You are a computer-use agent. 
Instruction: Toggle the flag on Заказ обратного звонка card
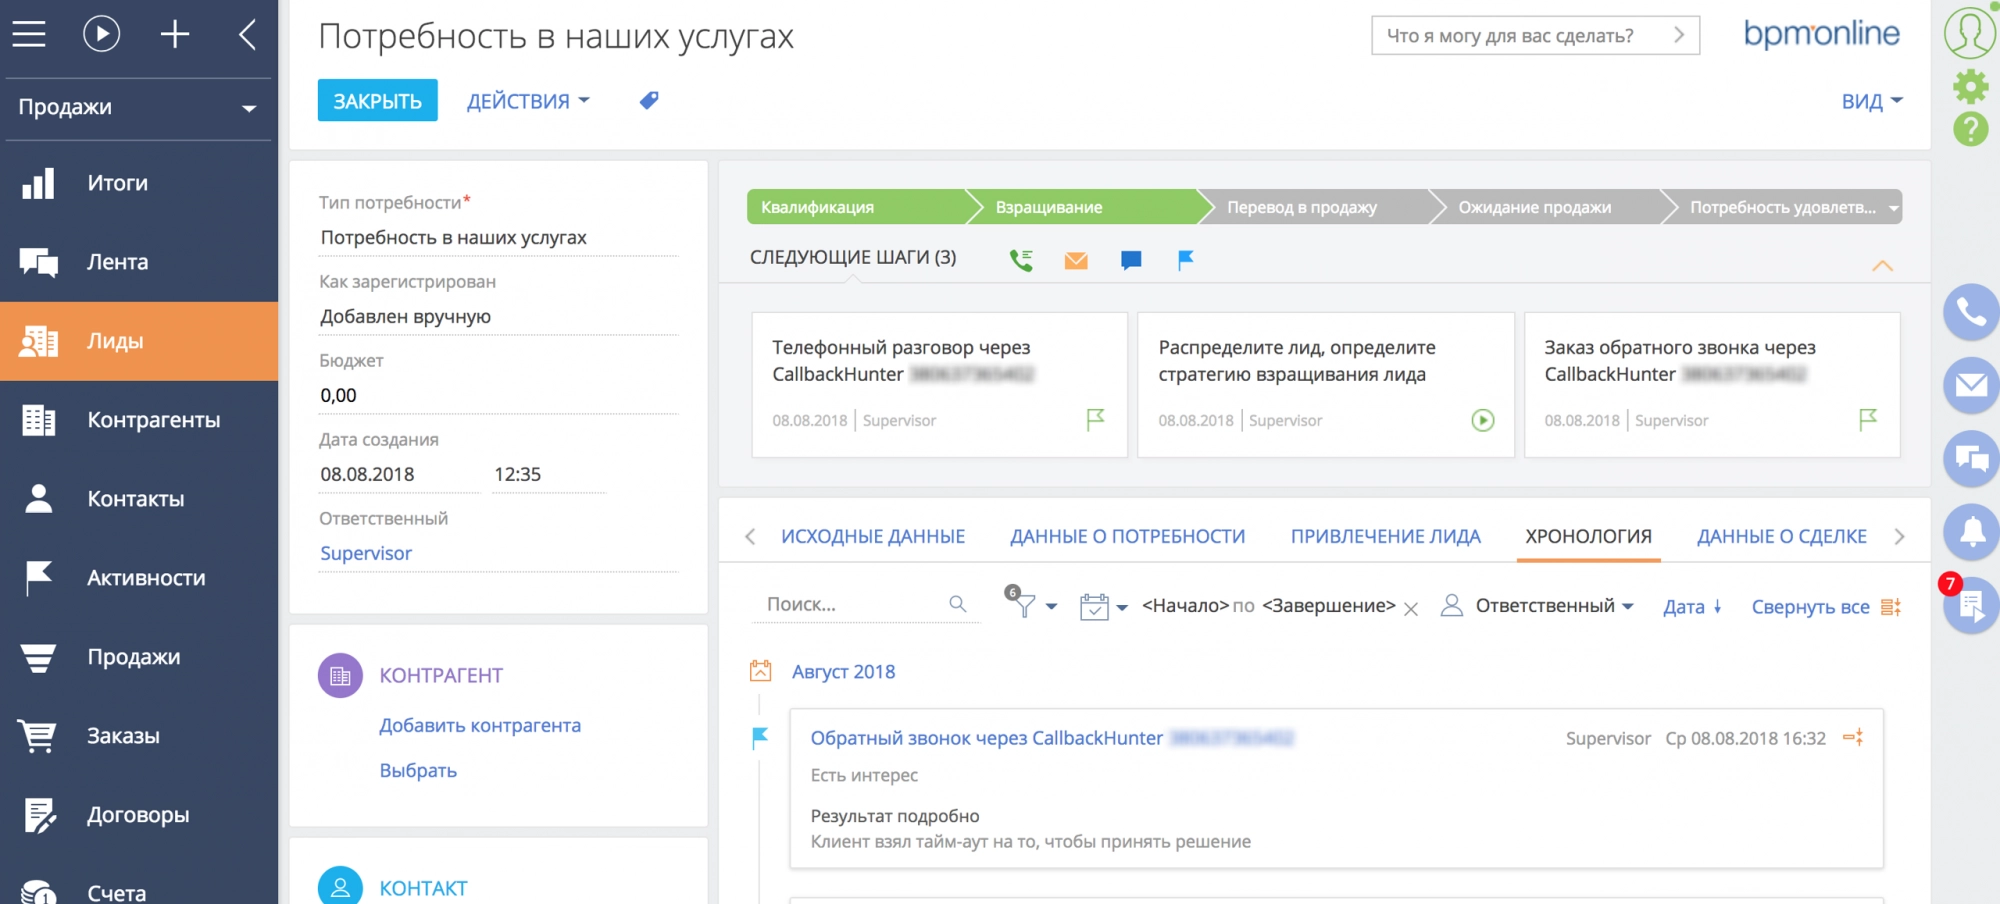point(1866,420)
